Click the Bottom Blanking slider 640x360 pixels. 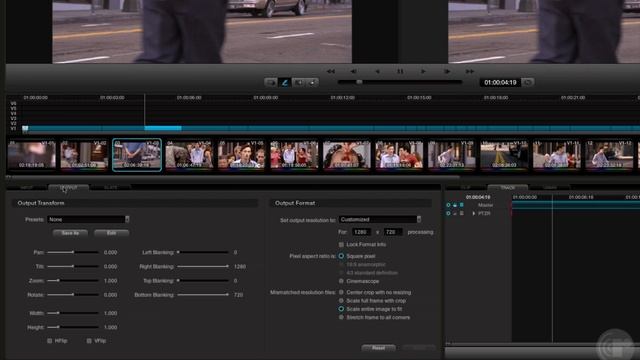(203, 295)
